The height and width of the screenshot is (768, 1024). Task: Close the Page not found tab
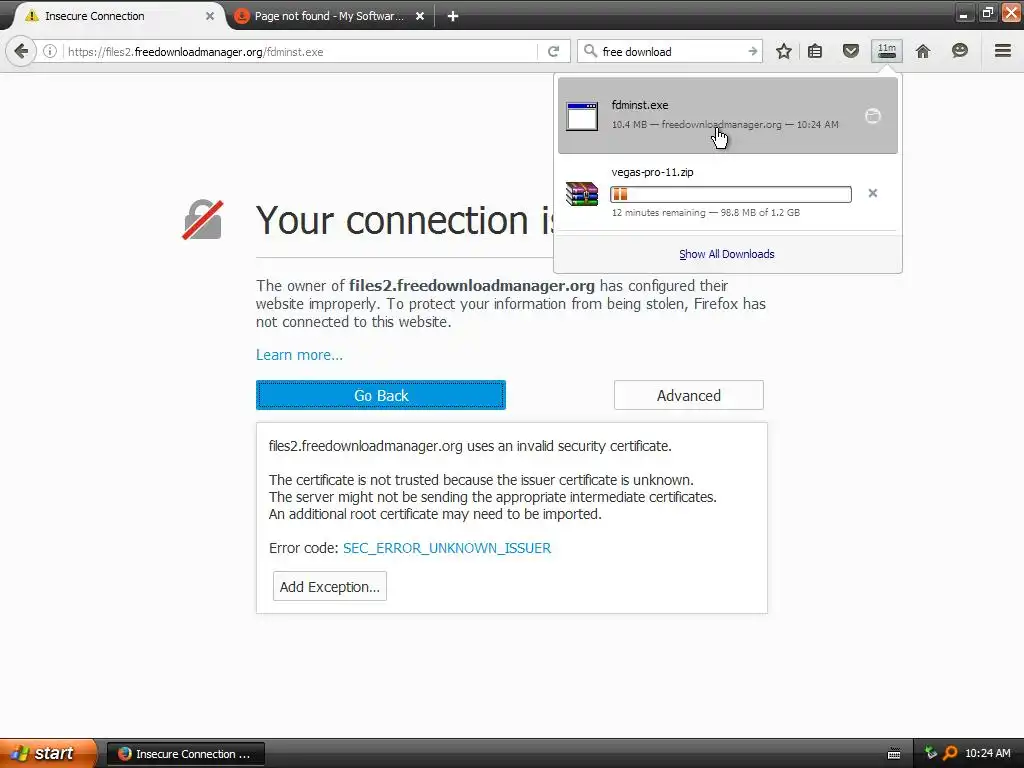[420, 16]
